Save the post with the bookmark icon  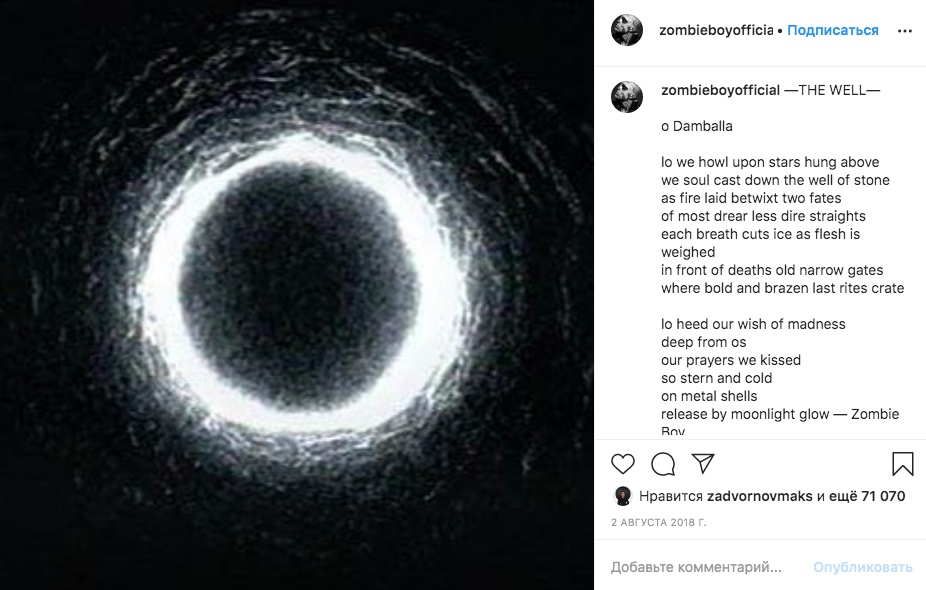tap(902, 464)
